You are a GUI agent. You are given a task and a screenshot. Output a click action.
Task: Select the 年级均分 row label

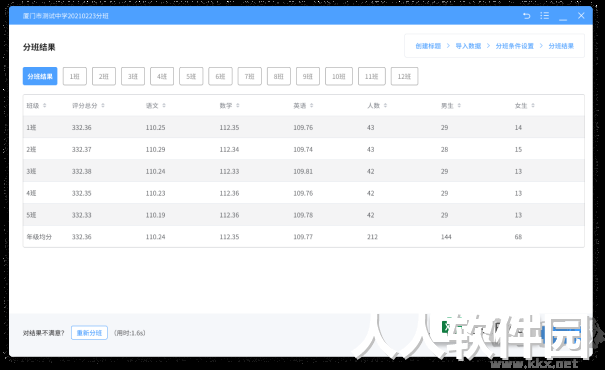click(39, 237)
